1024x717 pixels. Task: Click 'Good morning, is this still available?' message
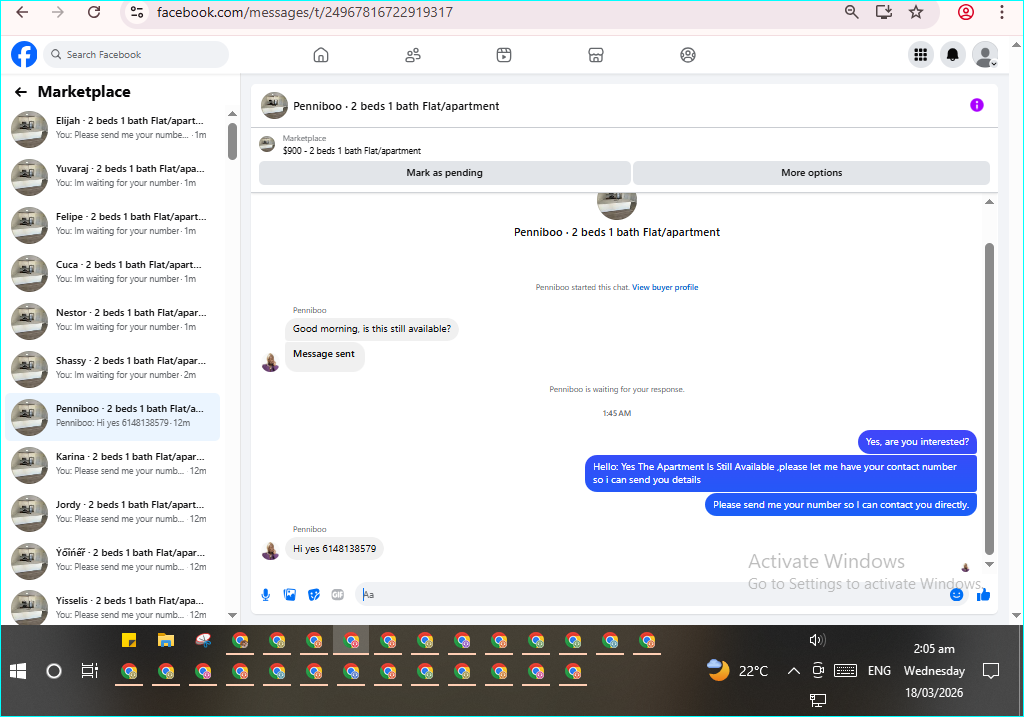click(372, 329)
